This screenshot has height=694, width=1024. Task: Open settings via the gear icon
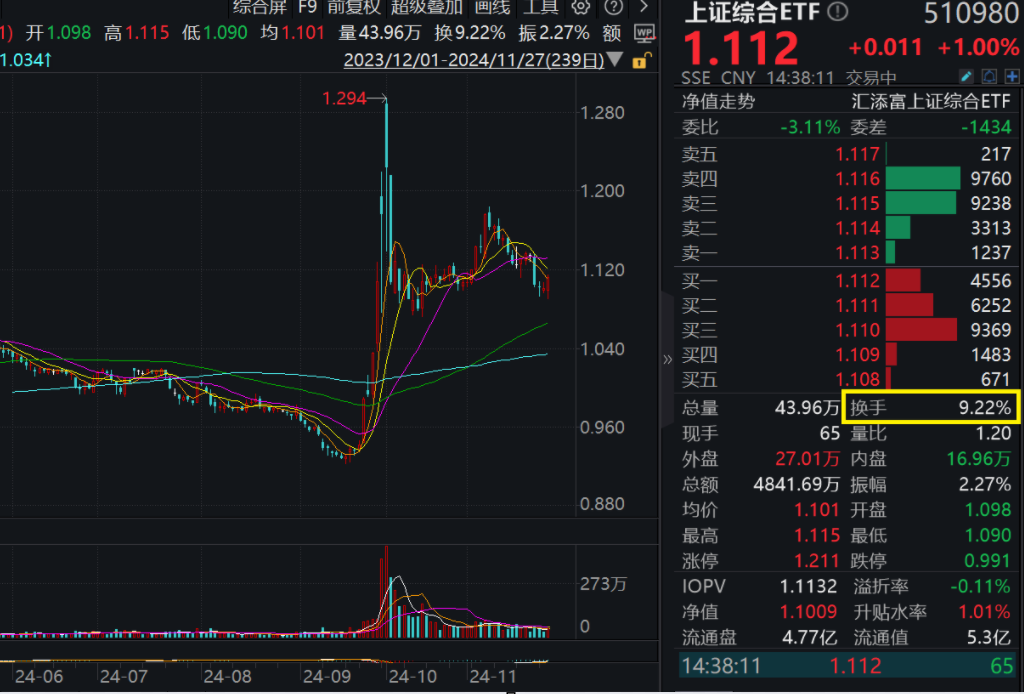click(x=581, y=8)
